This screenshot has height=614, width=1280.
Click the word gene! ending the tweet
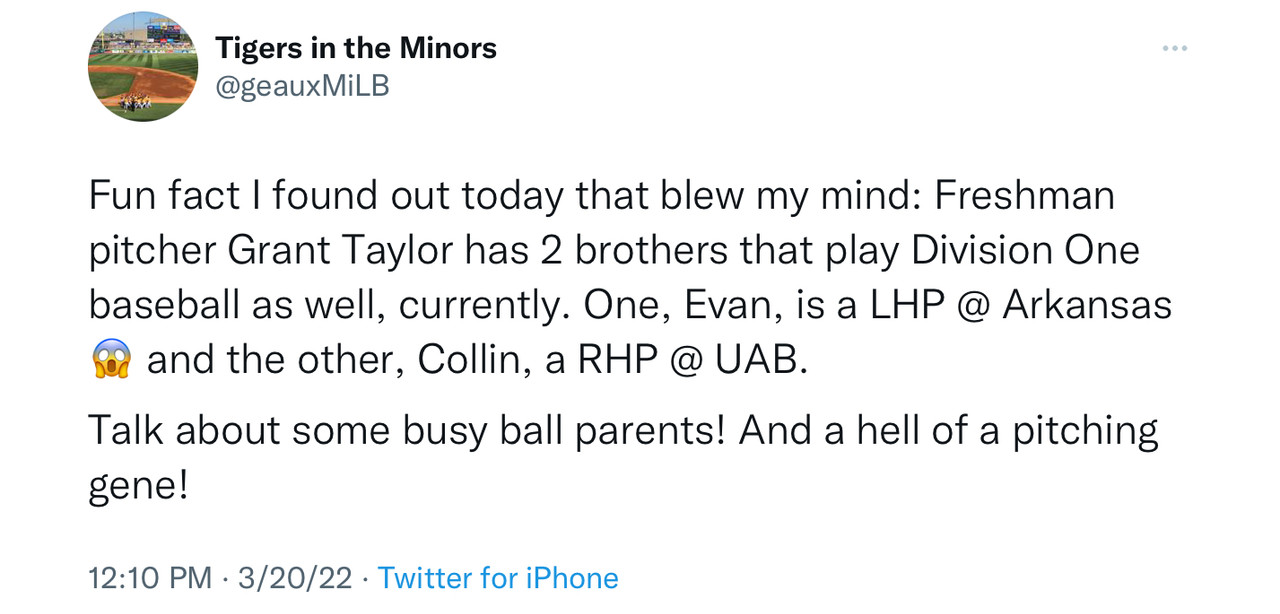(x=138, y=487)
